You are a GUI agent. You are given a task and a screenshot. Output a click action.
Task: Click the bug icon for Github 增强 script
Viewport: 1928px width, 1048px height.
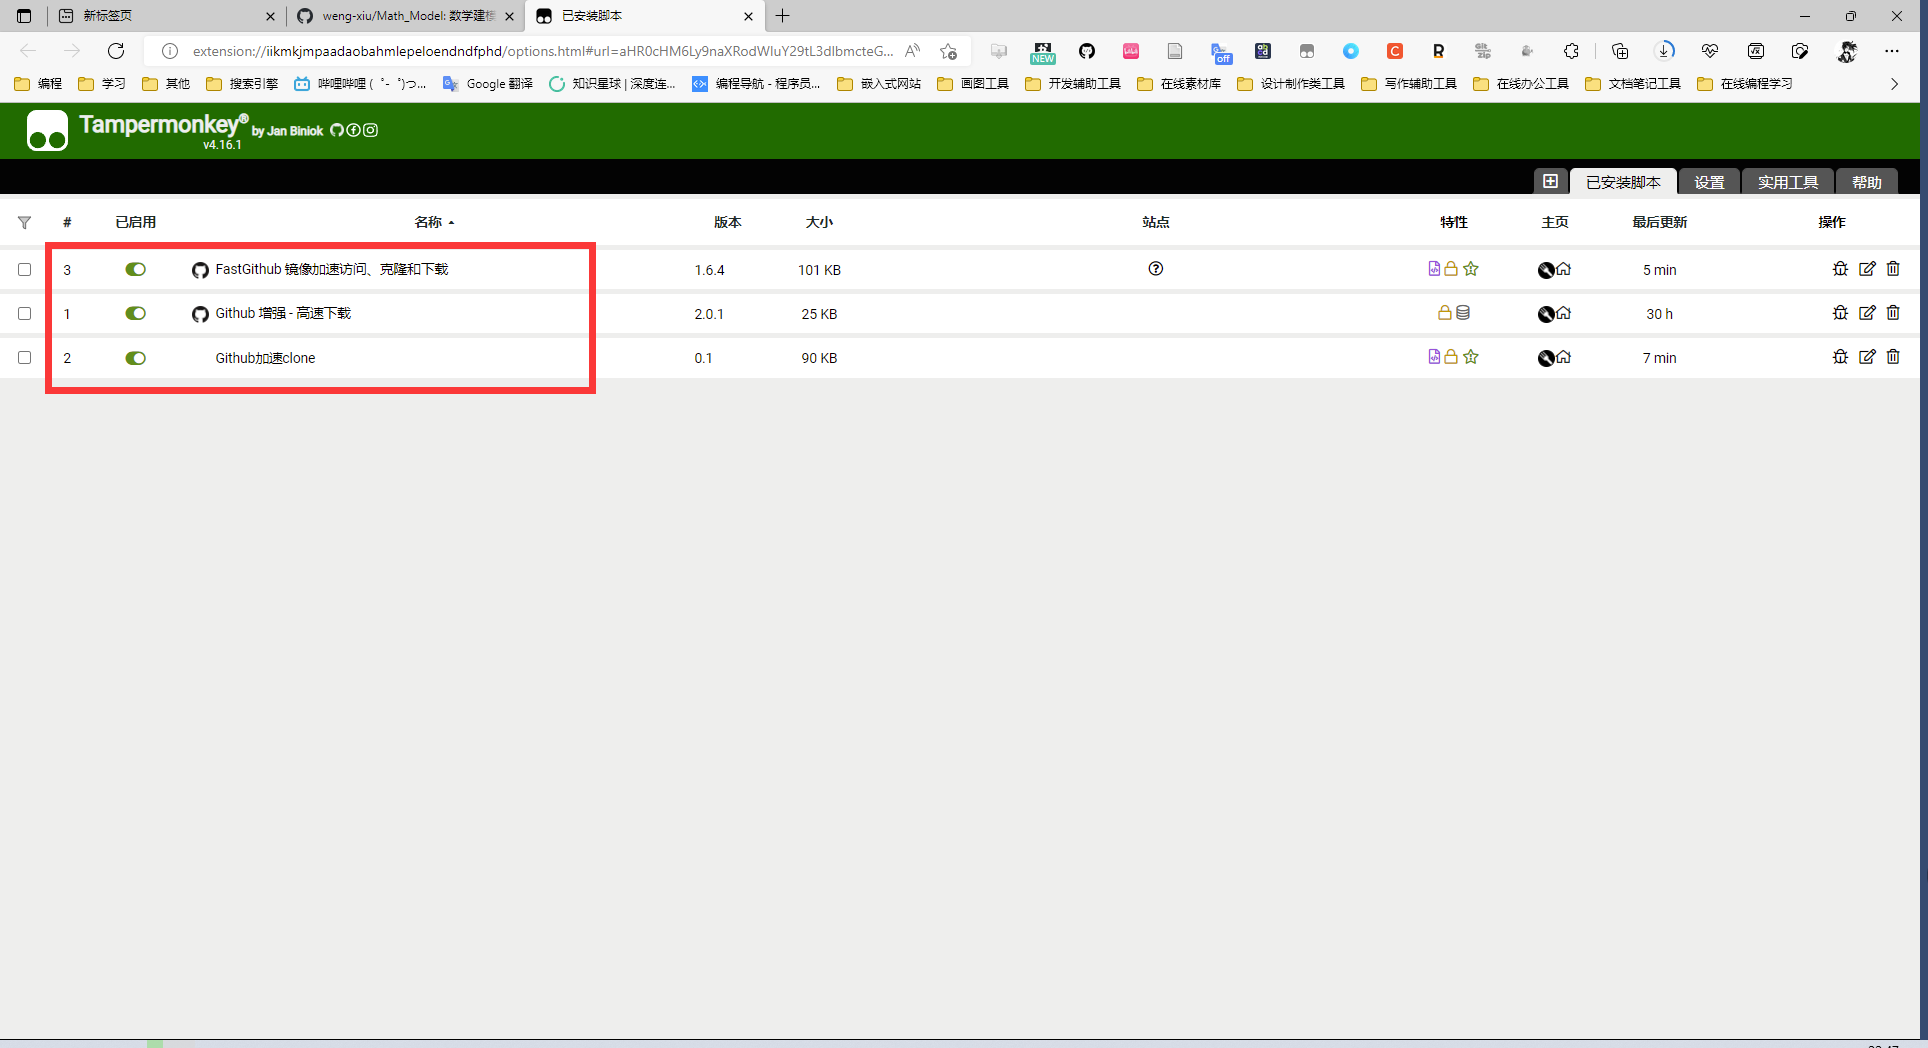1840,313
